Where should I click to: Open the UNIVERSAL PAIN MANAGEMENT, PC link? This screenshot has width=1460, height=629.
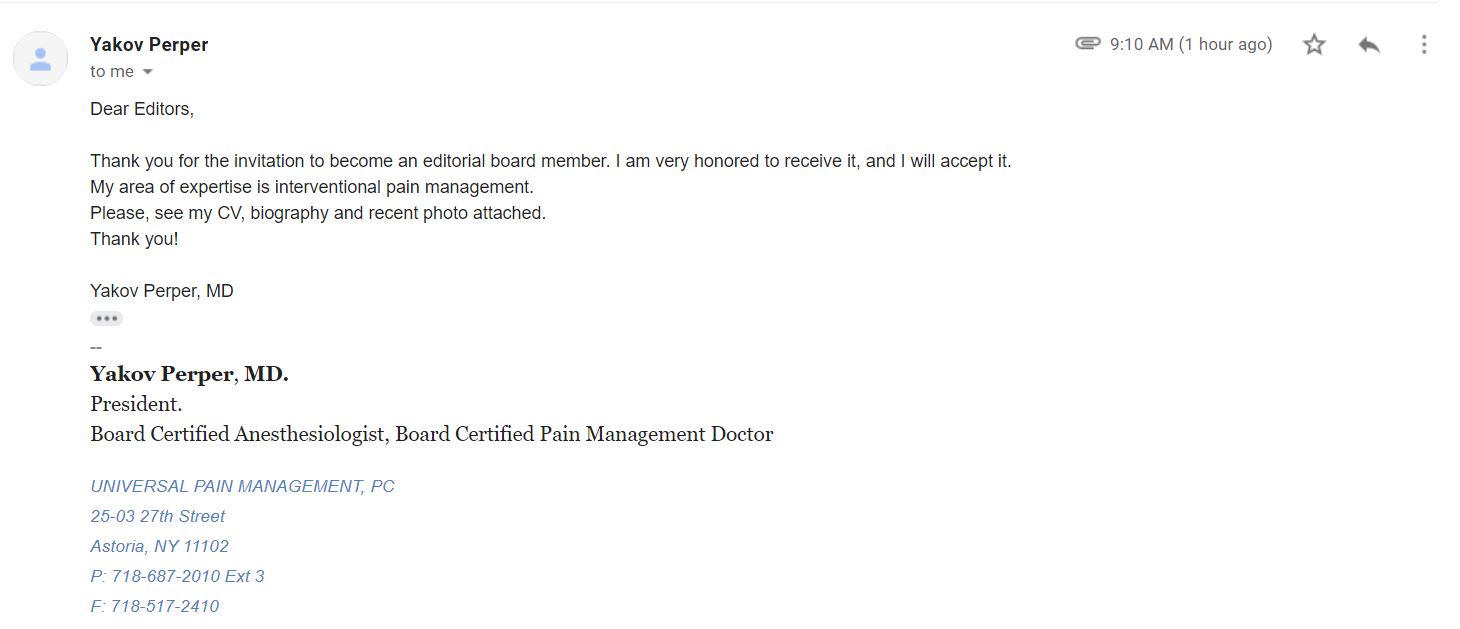coord(242,486)
